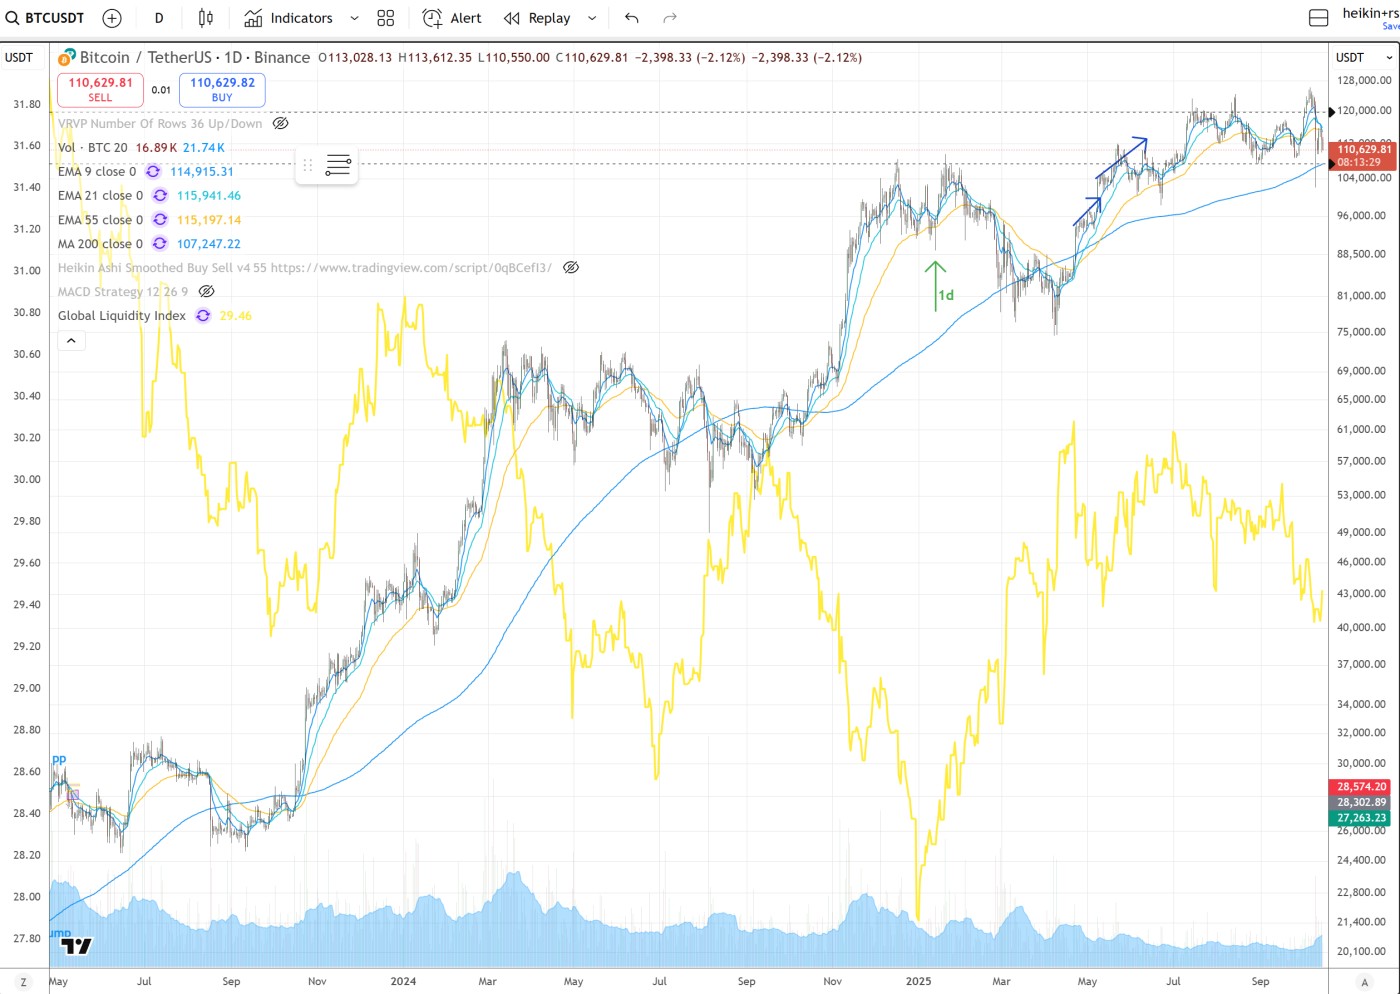Open the USDT currency dropdown on price axis
The height and width of the screenshot is (994, 1400).
pos(1363,58)
